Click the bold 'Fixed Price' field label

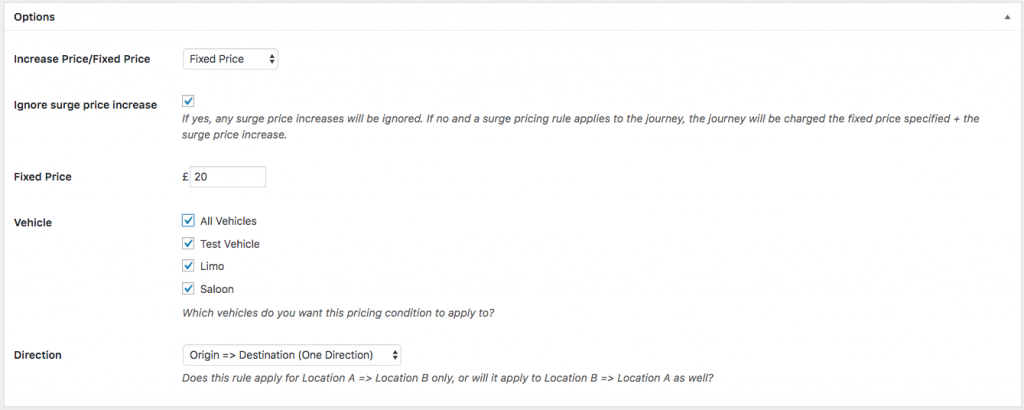click(x=43, y=177)
